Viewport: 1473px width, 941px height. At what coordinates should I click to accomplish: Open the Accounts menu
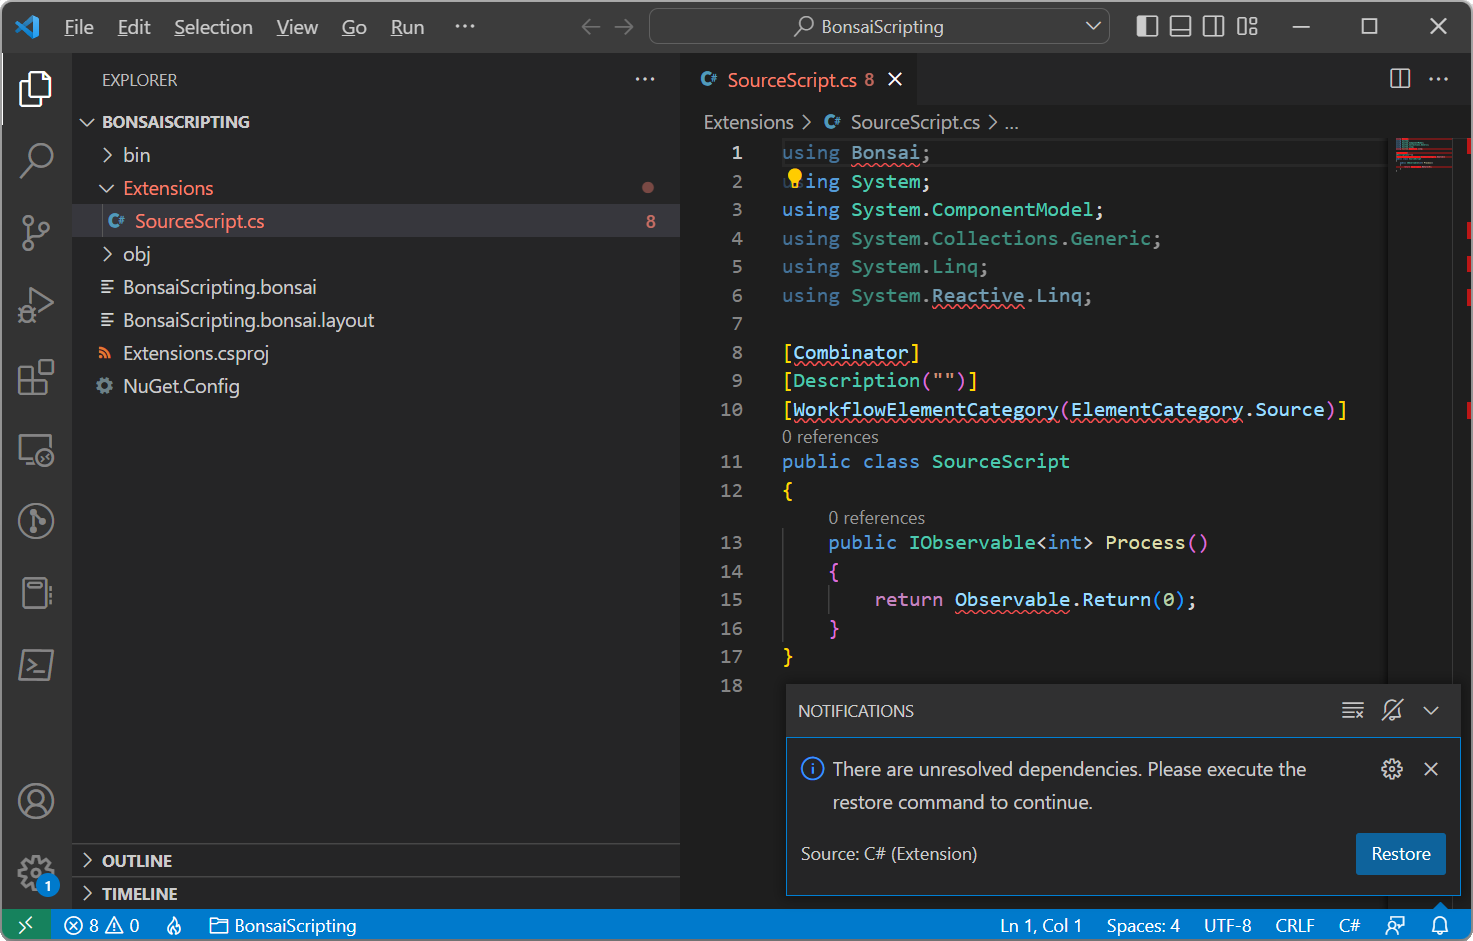[36, 801]
